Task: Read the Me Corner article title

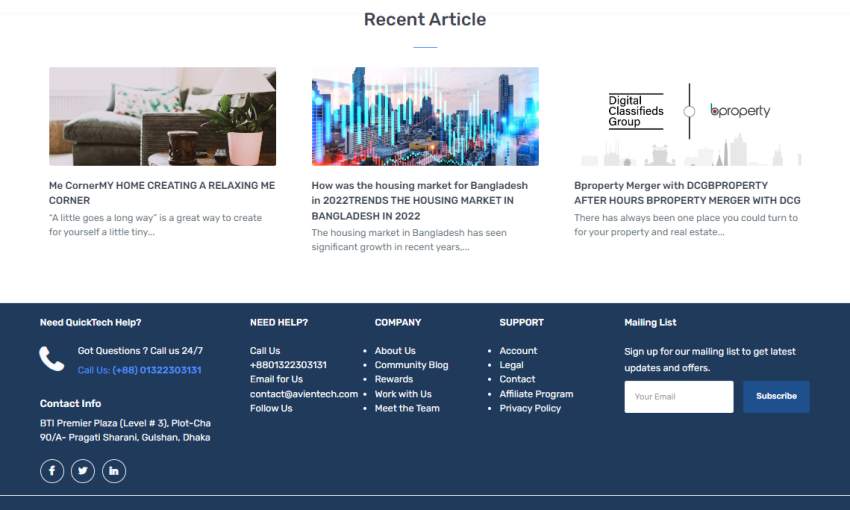Action: click(x=162, y=193)
